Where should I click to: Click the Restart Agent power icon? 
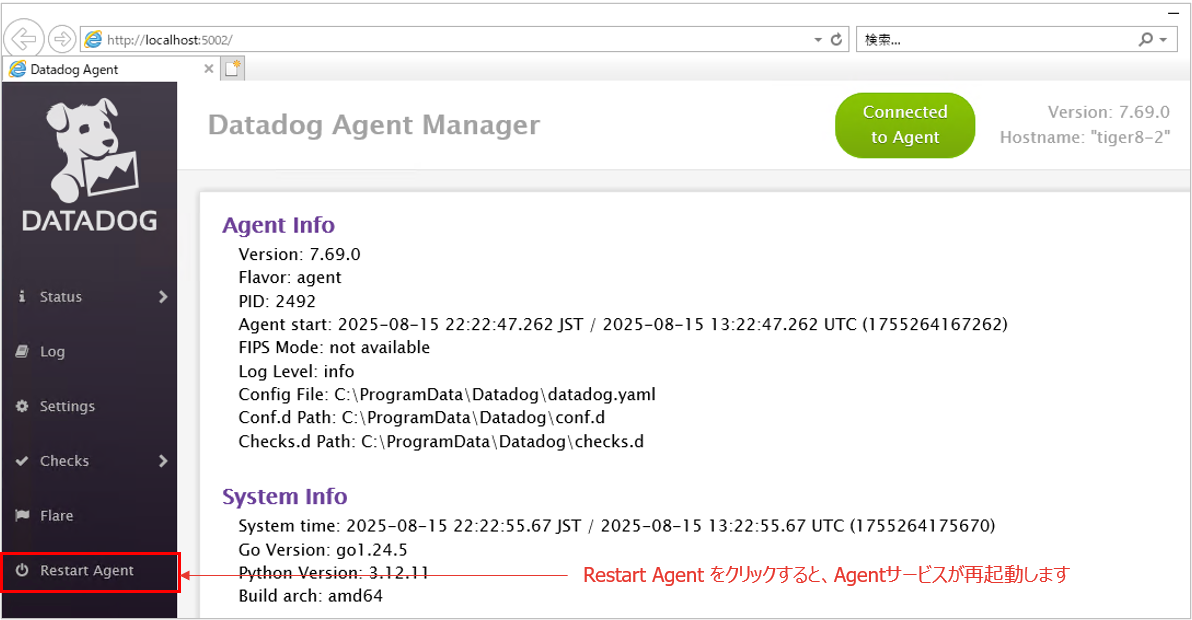pos(22,571)
